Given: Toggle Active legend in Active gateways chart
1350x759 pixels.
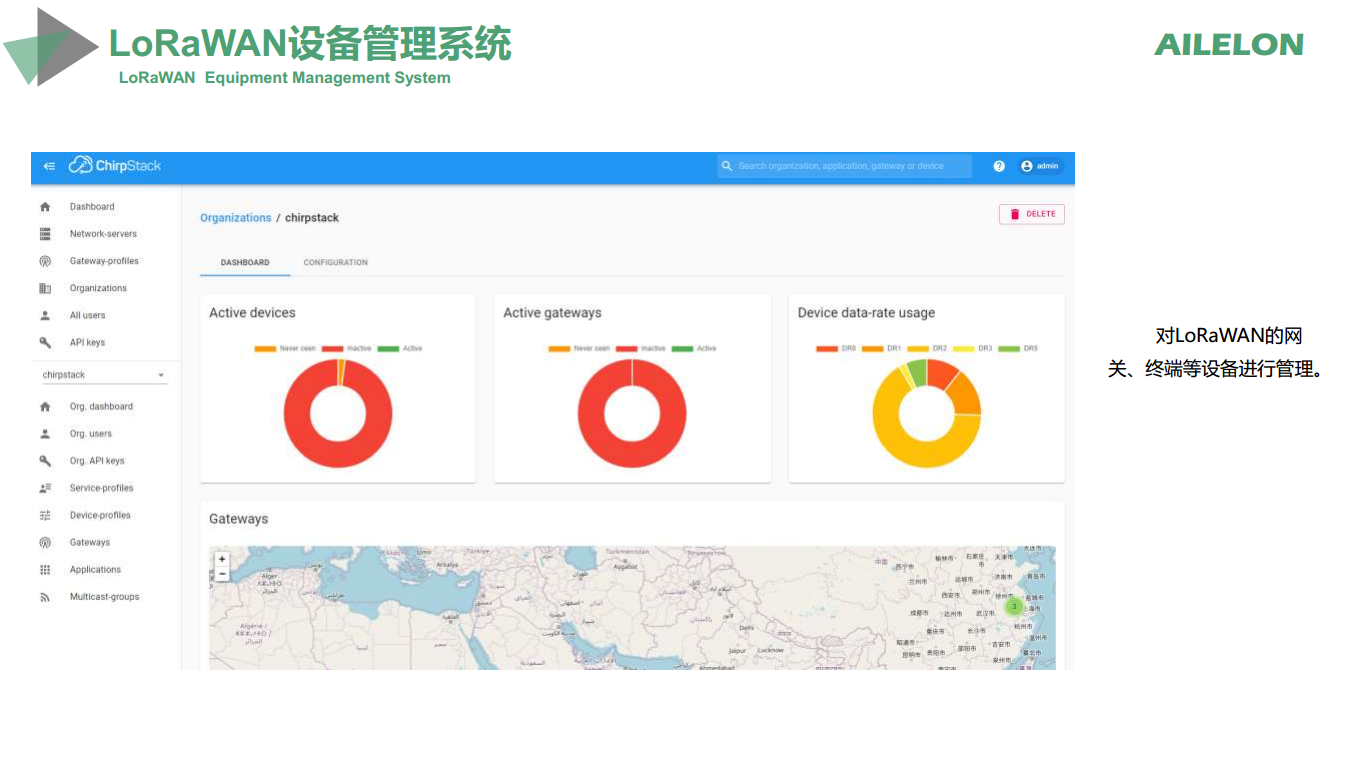Looking at the screenshot, I should click(x=695, y=349).
